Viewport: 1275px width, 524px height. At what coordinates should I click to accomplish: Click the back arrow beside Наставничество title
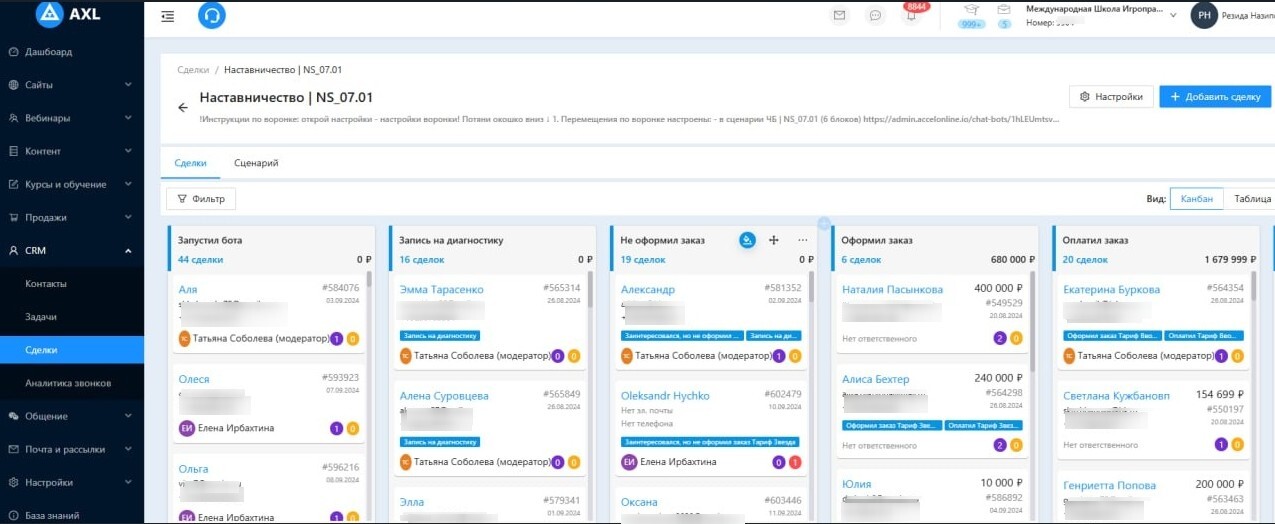[x=183, y=107]
